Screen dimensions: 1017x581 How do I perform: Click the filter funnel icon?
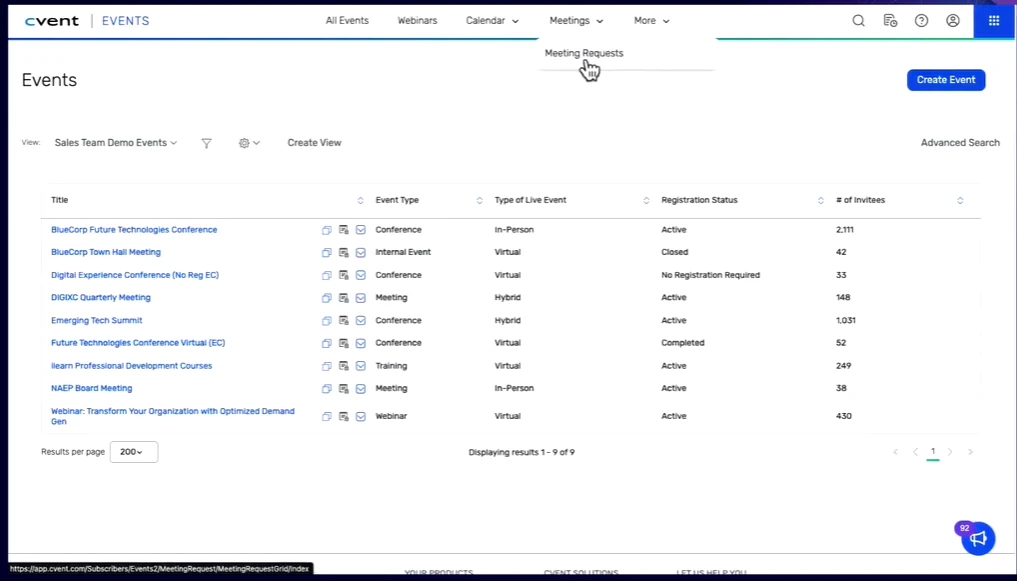(x=206, y=143)
